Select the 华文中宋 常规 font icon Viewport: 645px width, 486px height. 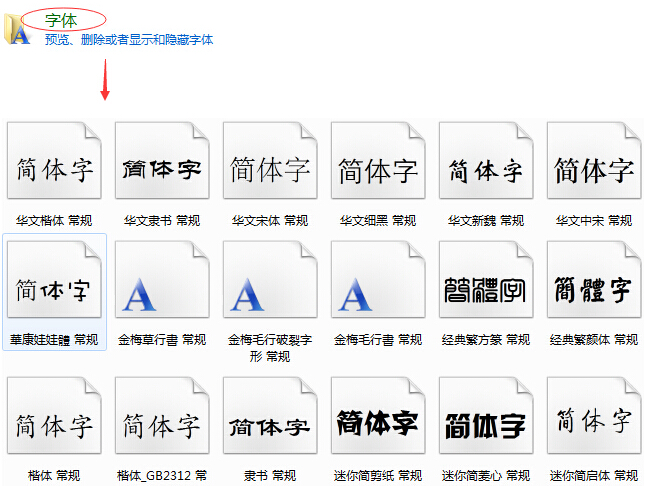(x=594, y=160)
